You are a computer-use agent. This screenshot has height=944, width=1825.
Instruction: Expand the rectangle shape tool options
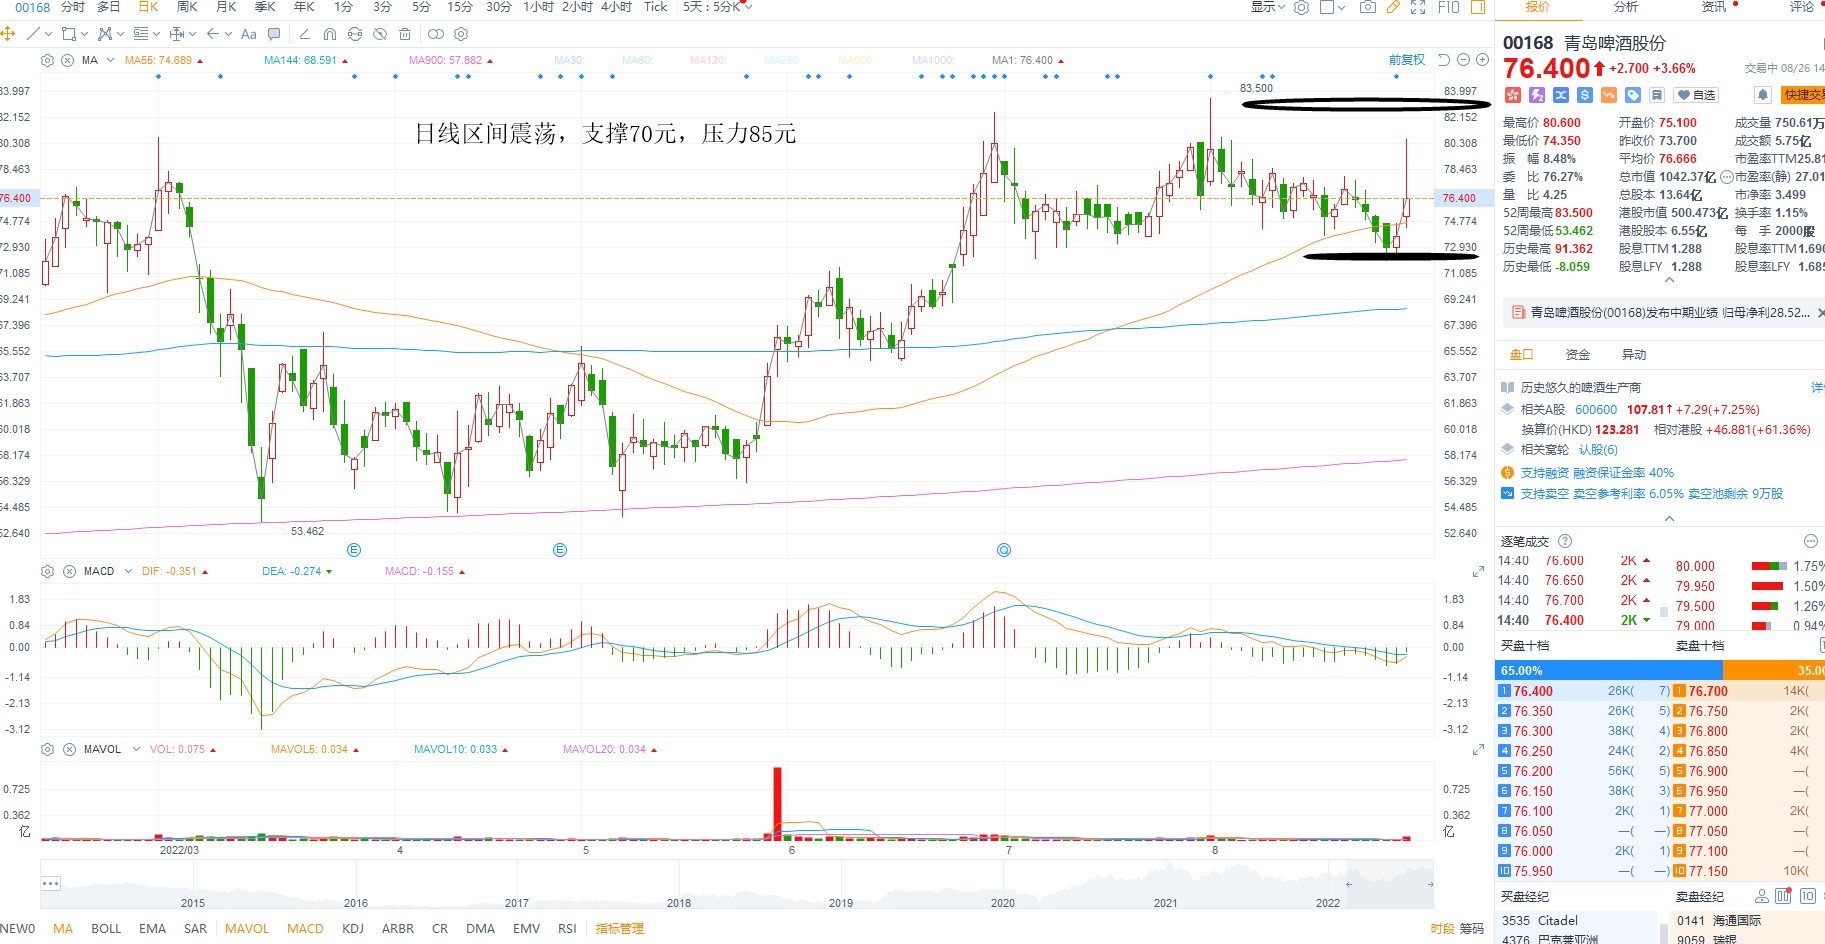tap(84, 34)
